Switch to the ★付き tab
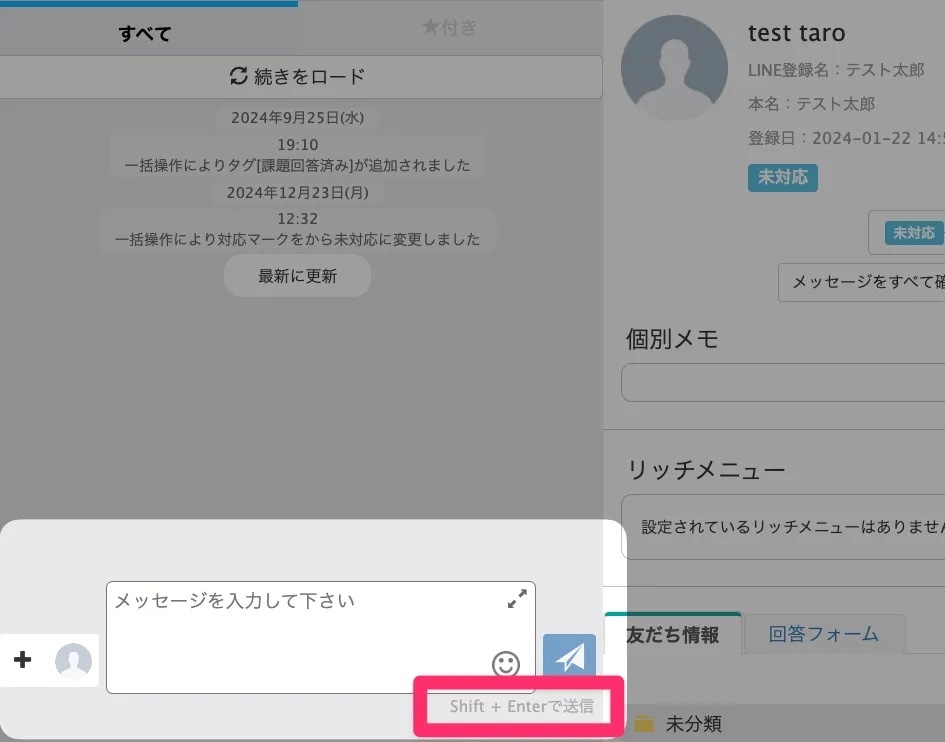 [x=449, y=28]
